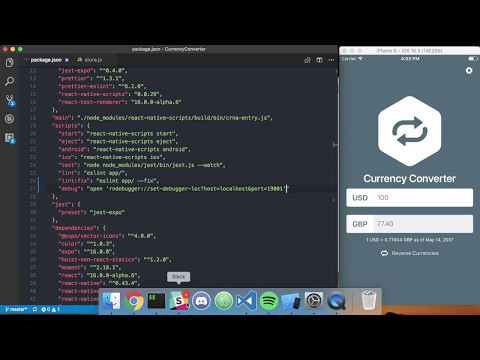
Task: Open Spotify from the dock
Action: (x=269, y=301)
